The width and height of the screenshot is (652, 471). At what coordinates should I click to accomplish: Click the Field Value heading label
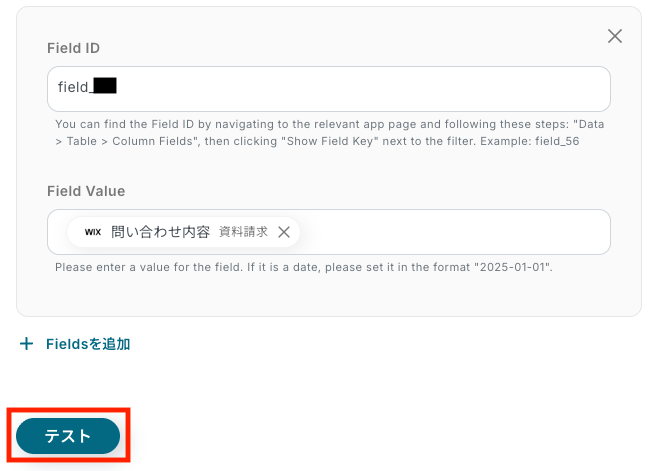coord(86,191)
